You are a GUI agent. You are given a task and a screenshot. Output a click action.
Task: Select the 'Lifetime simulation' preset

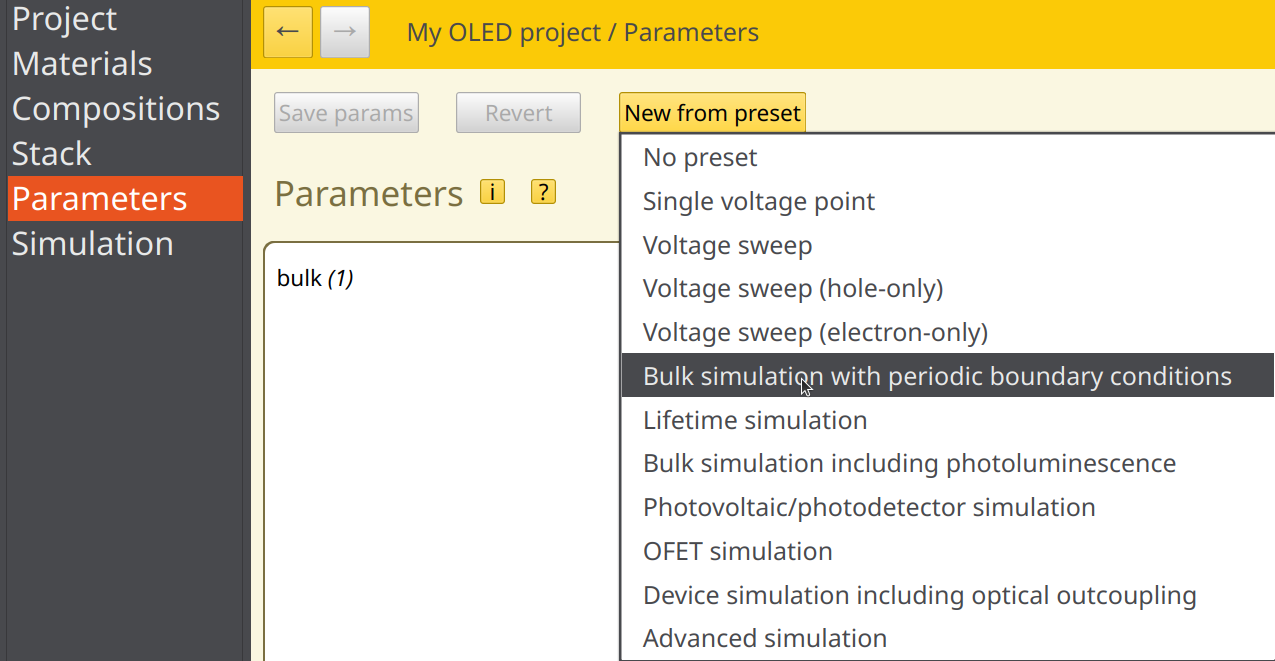(x=754, y=421)
